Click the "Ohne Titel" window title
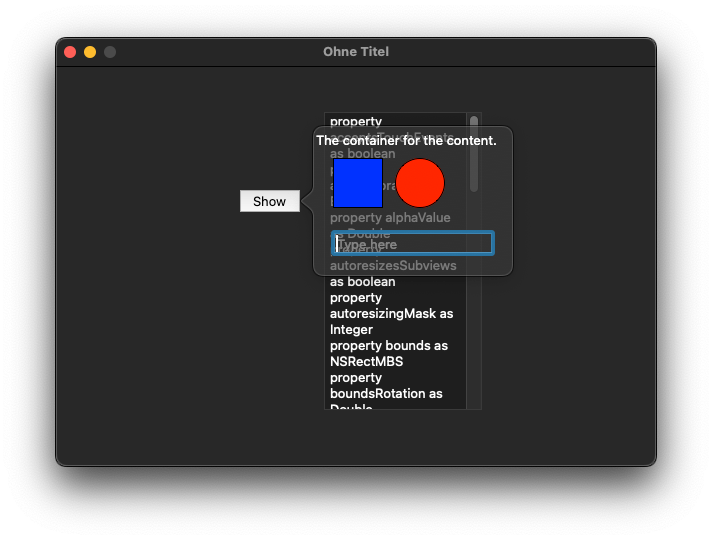 point(356,52)
